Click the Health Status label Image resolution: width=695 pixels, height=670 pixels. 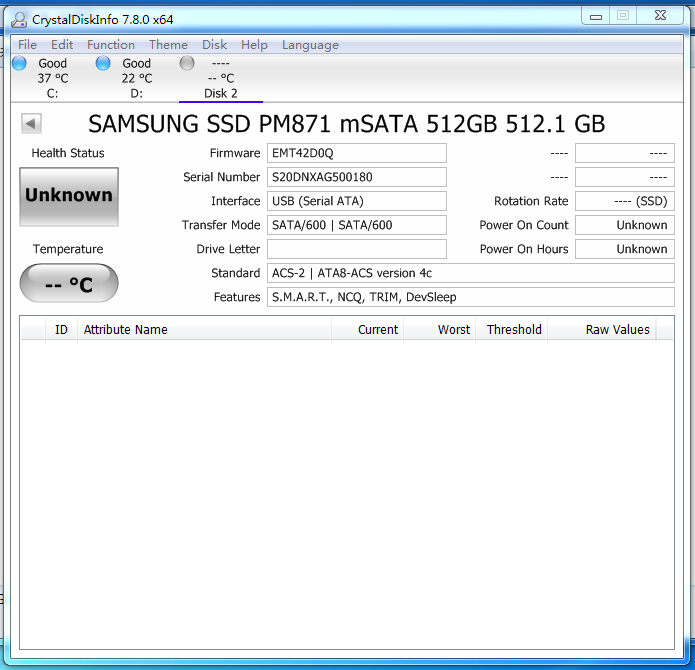pos(68,153)
